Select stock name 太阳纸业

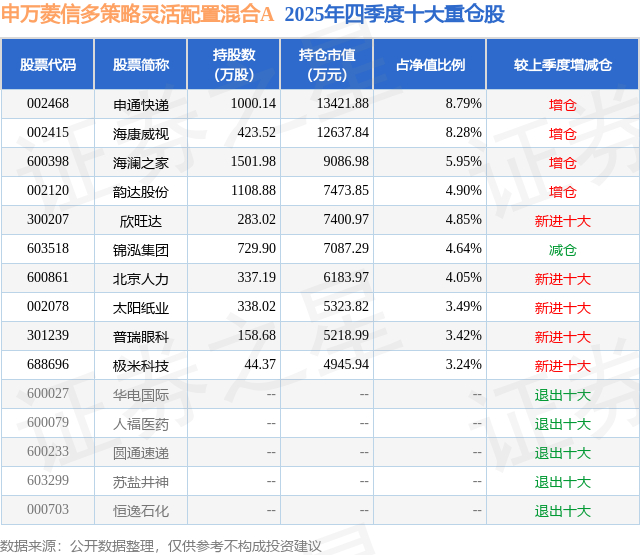click(x=141, y=308)
